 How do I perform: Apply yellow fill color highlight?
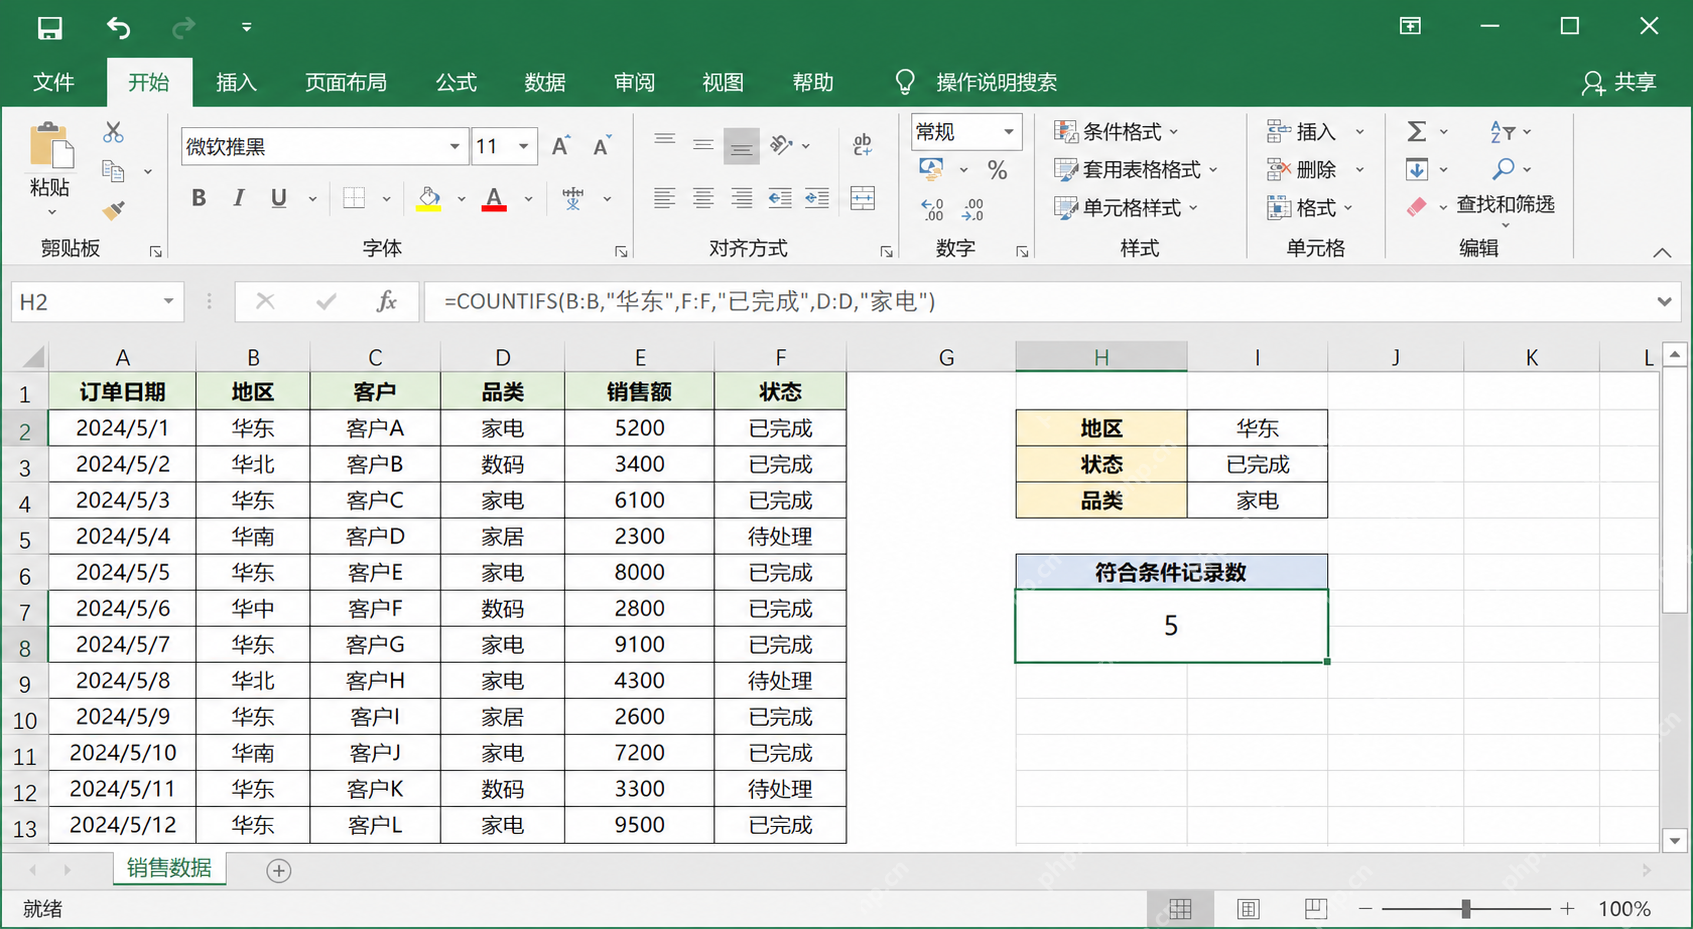click(429, 198)
